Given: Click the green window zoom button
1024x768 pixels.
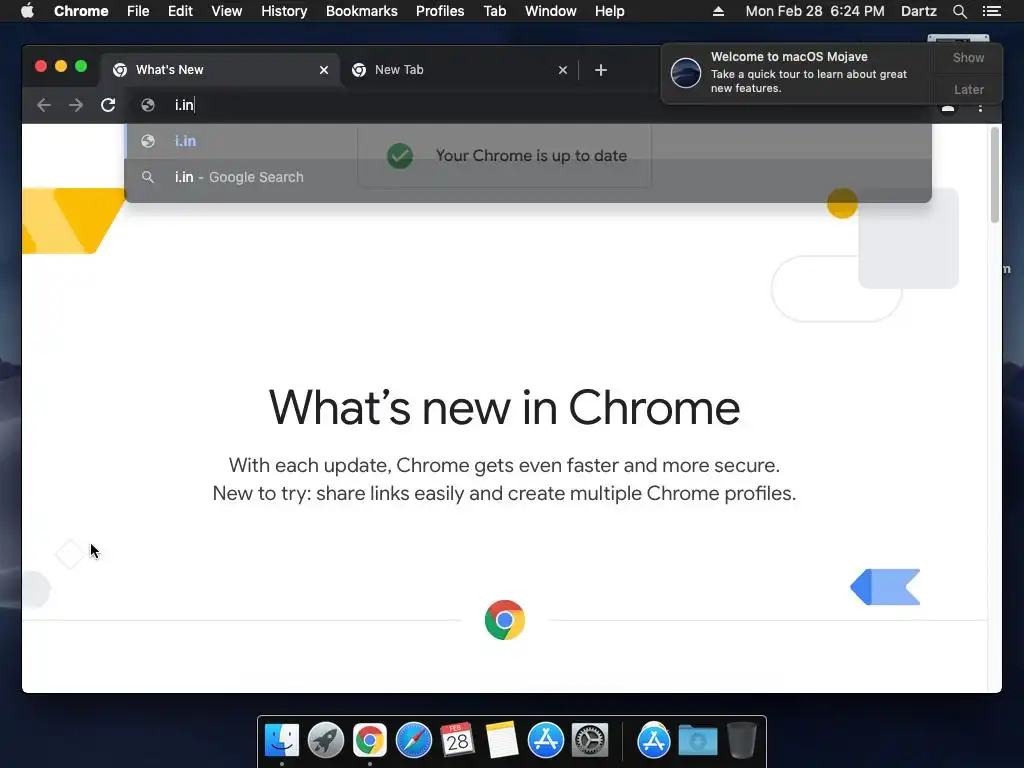Looking at the screenshot, I should [x=81, y=66].
